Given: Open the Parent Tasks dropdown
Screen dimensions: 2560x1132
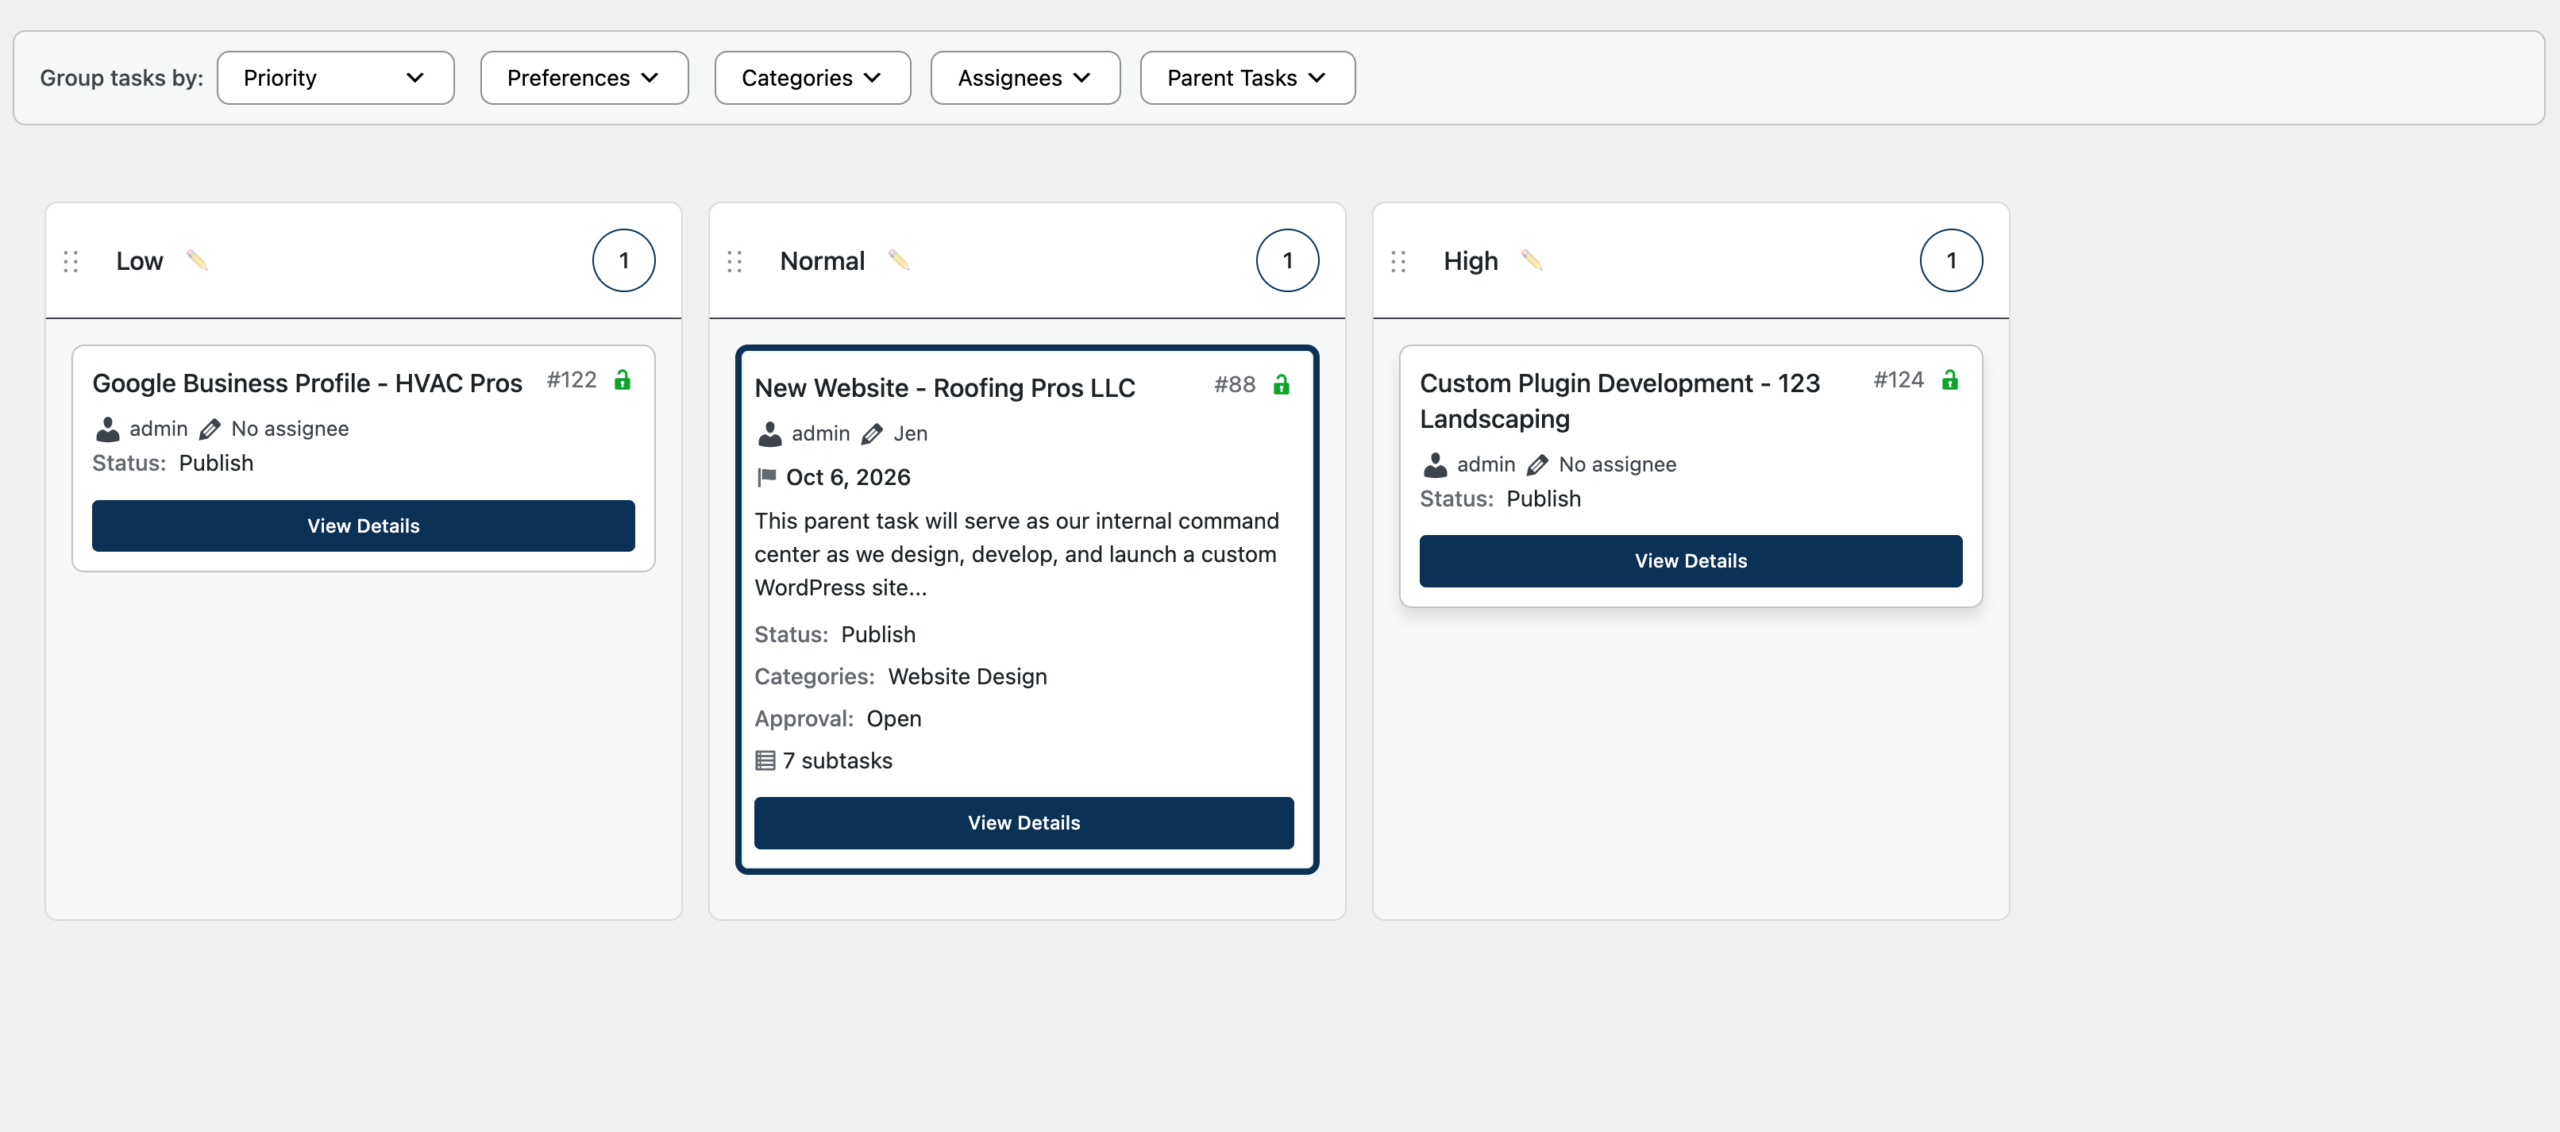Looking at the screenshot, I should (1247, 78).
